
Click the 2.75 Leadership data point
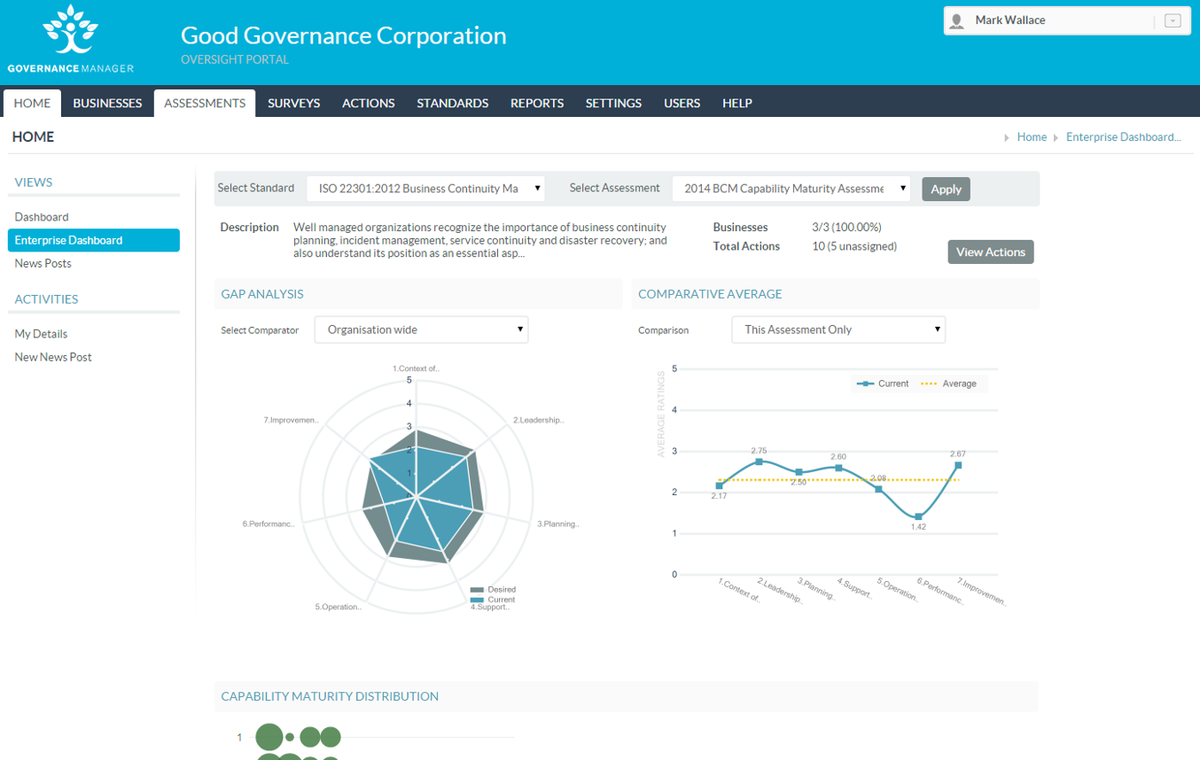[x=759, y=461]
